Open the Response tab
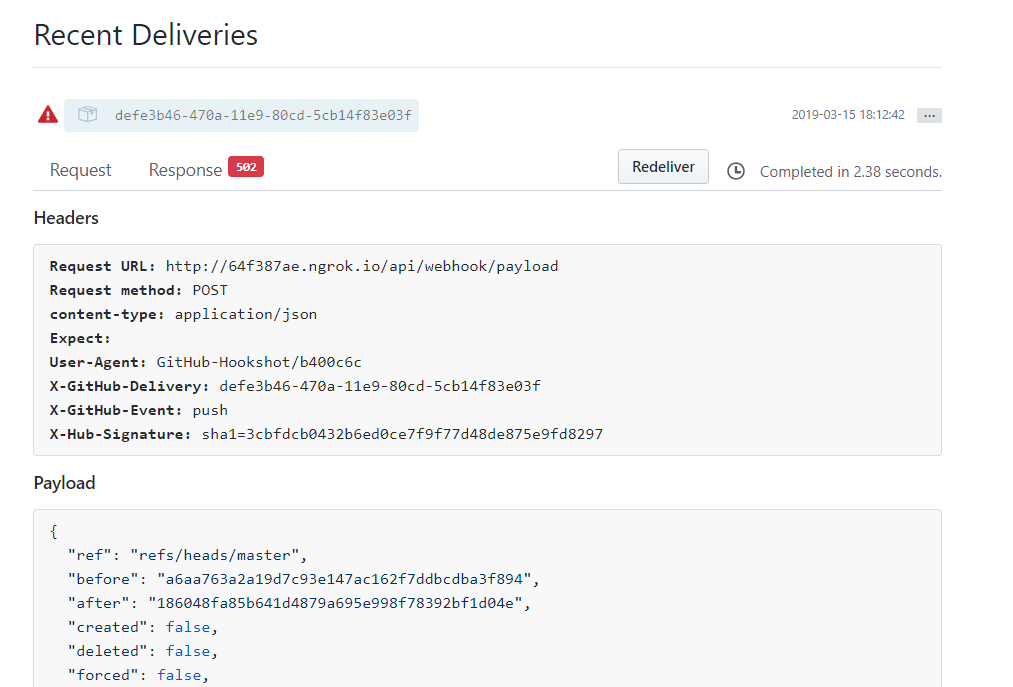The height and width of the screenshot is (687, 1013). point(185,170)
